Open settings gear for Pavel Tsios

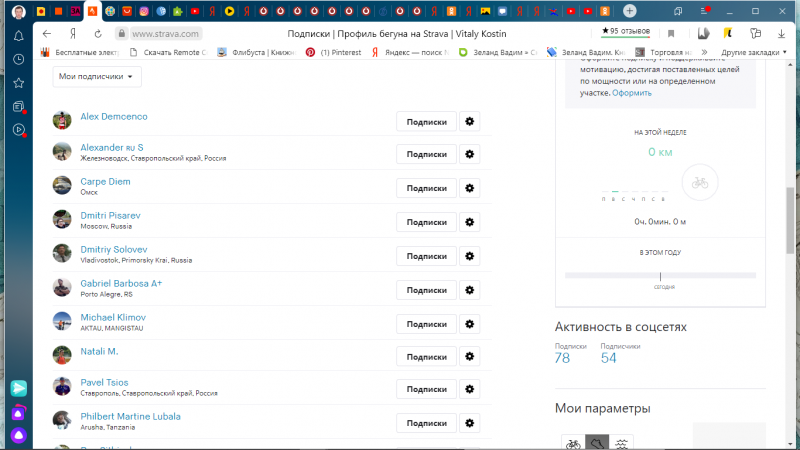click(469, 389)
